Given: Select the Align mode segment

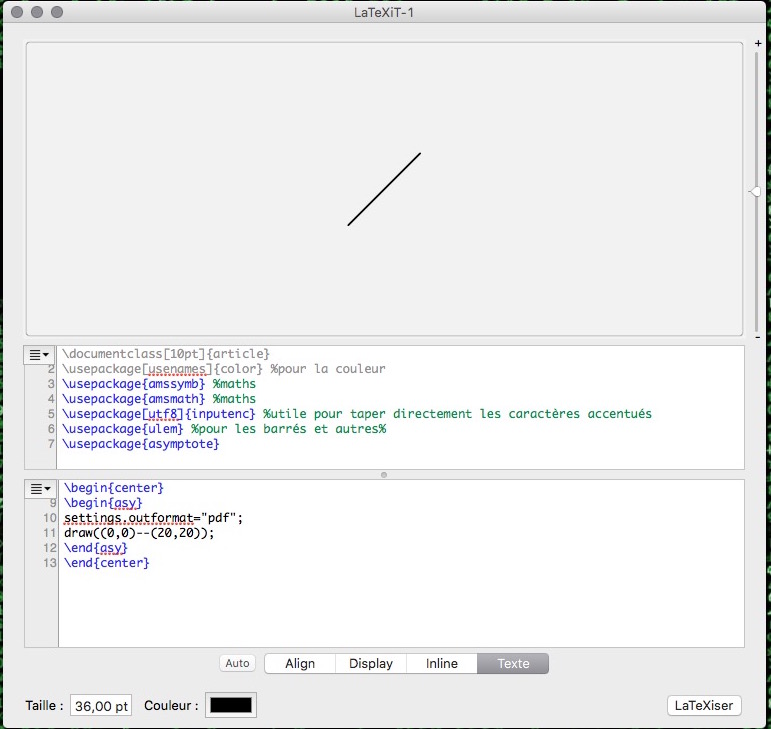Looking at the screenshot, I should coord(300,663).
